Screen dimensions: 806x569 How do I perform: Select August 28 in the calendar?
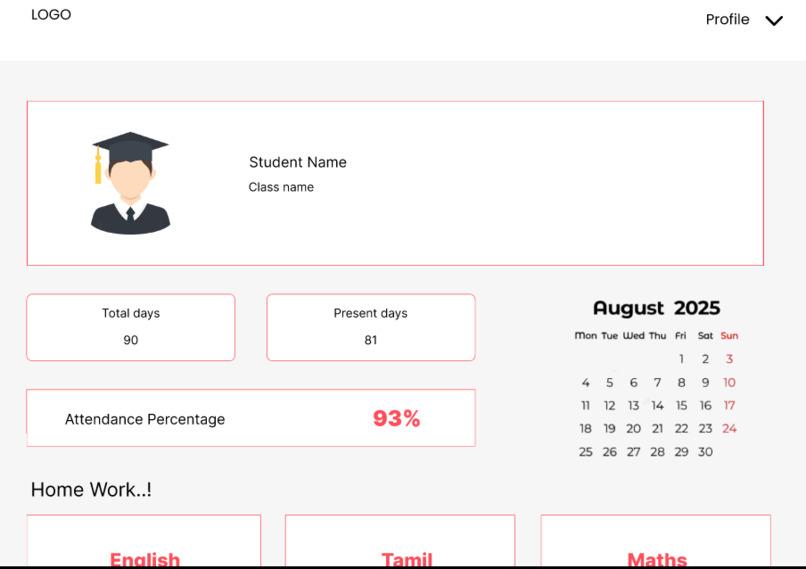coord(657,452)
